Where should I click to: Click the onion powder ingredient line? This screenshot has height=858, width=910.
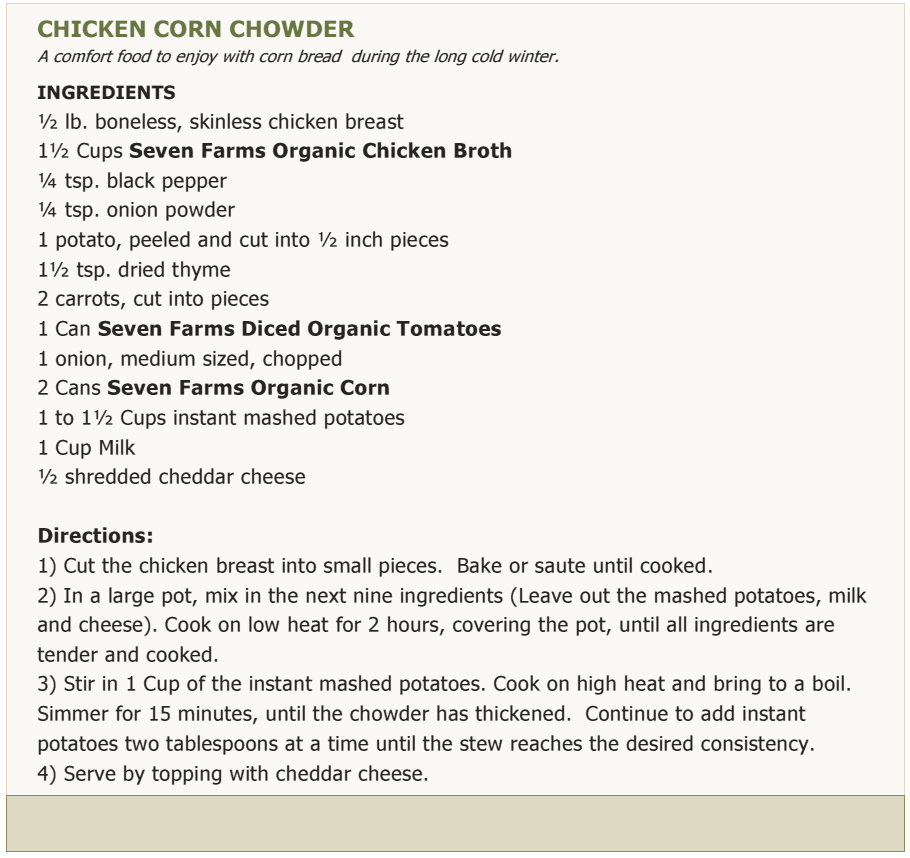click(x=136, y=210)
